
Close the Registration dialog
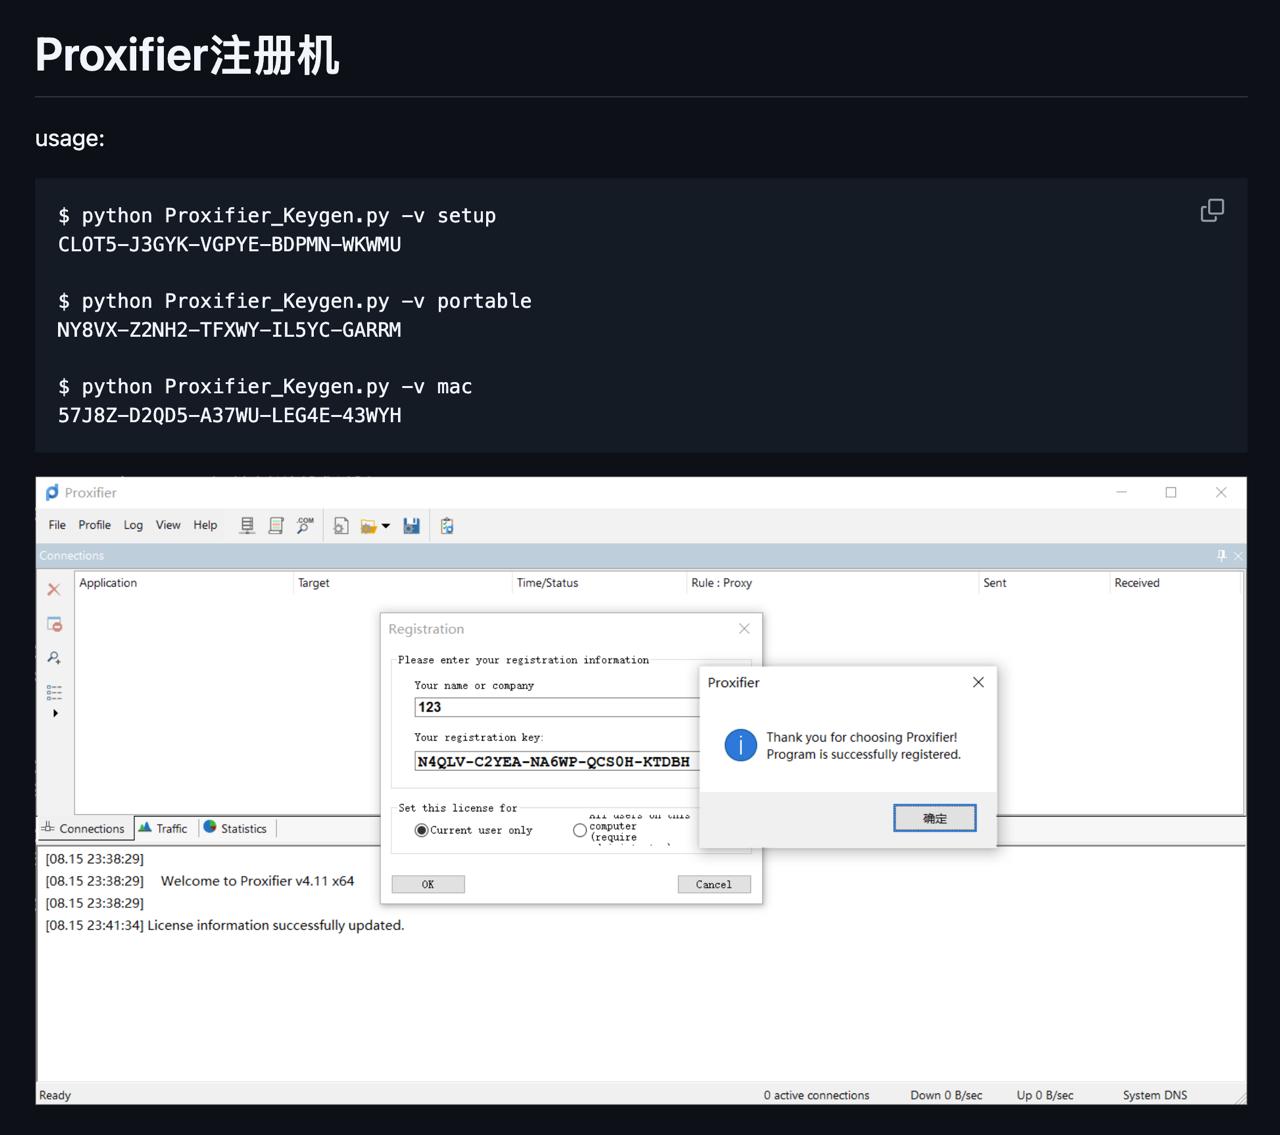point(744,629)
